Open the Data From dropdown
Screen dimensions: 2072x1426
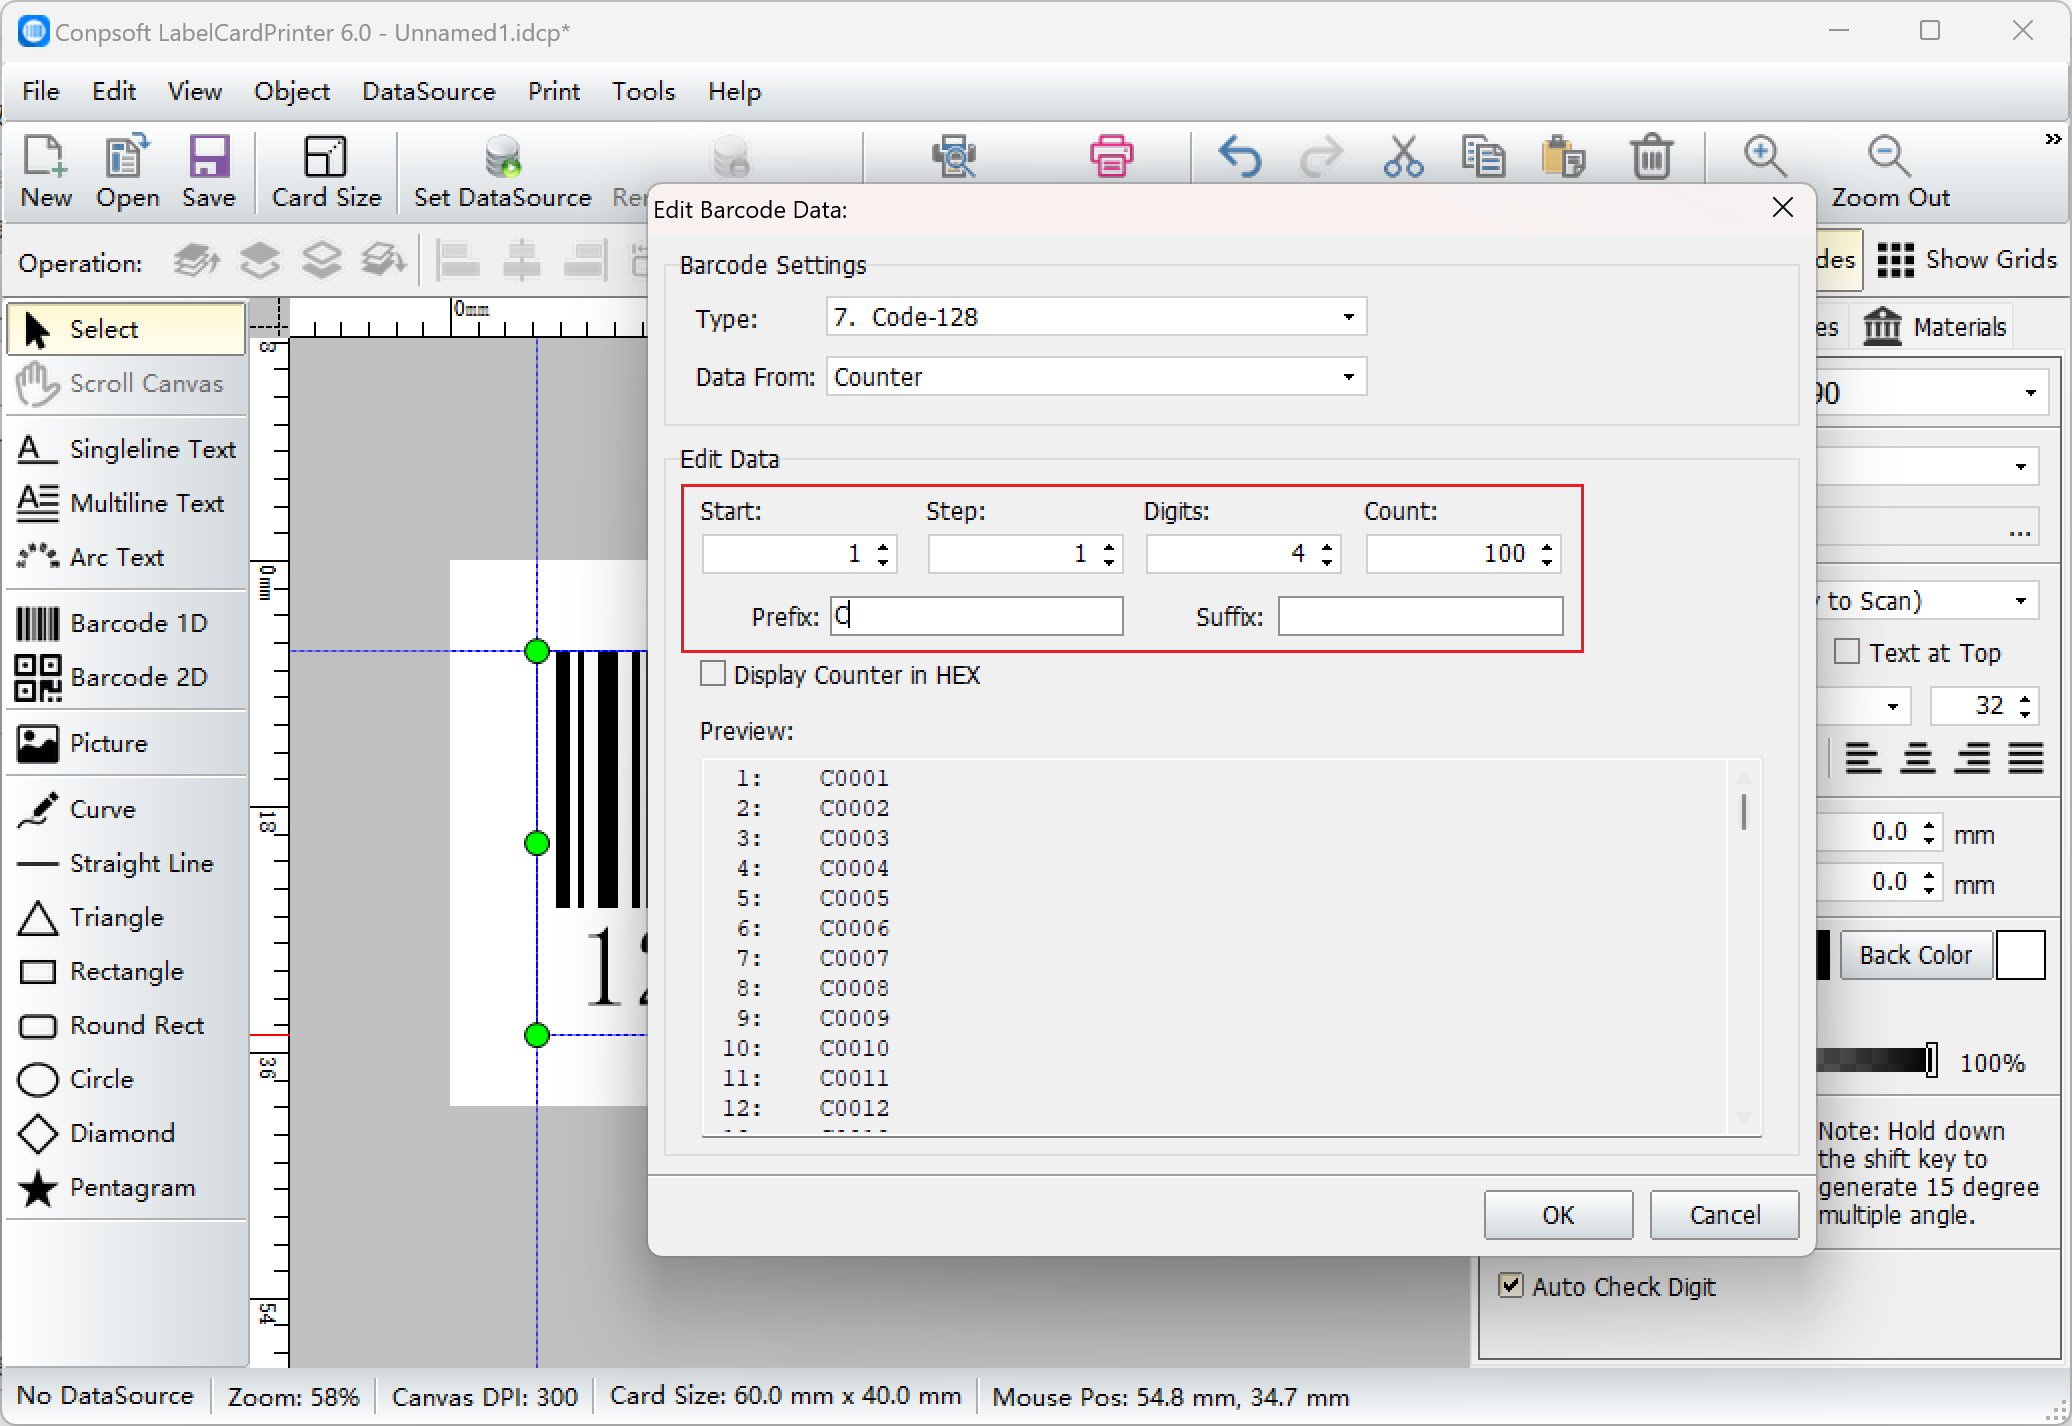(1096, 377)
